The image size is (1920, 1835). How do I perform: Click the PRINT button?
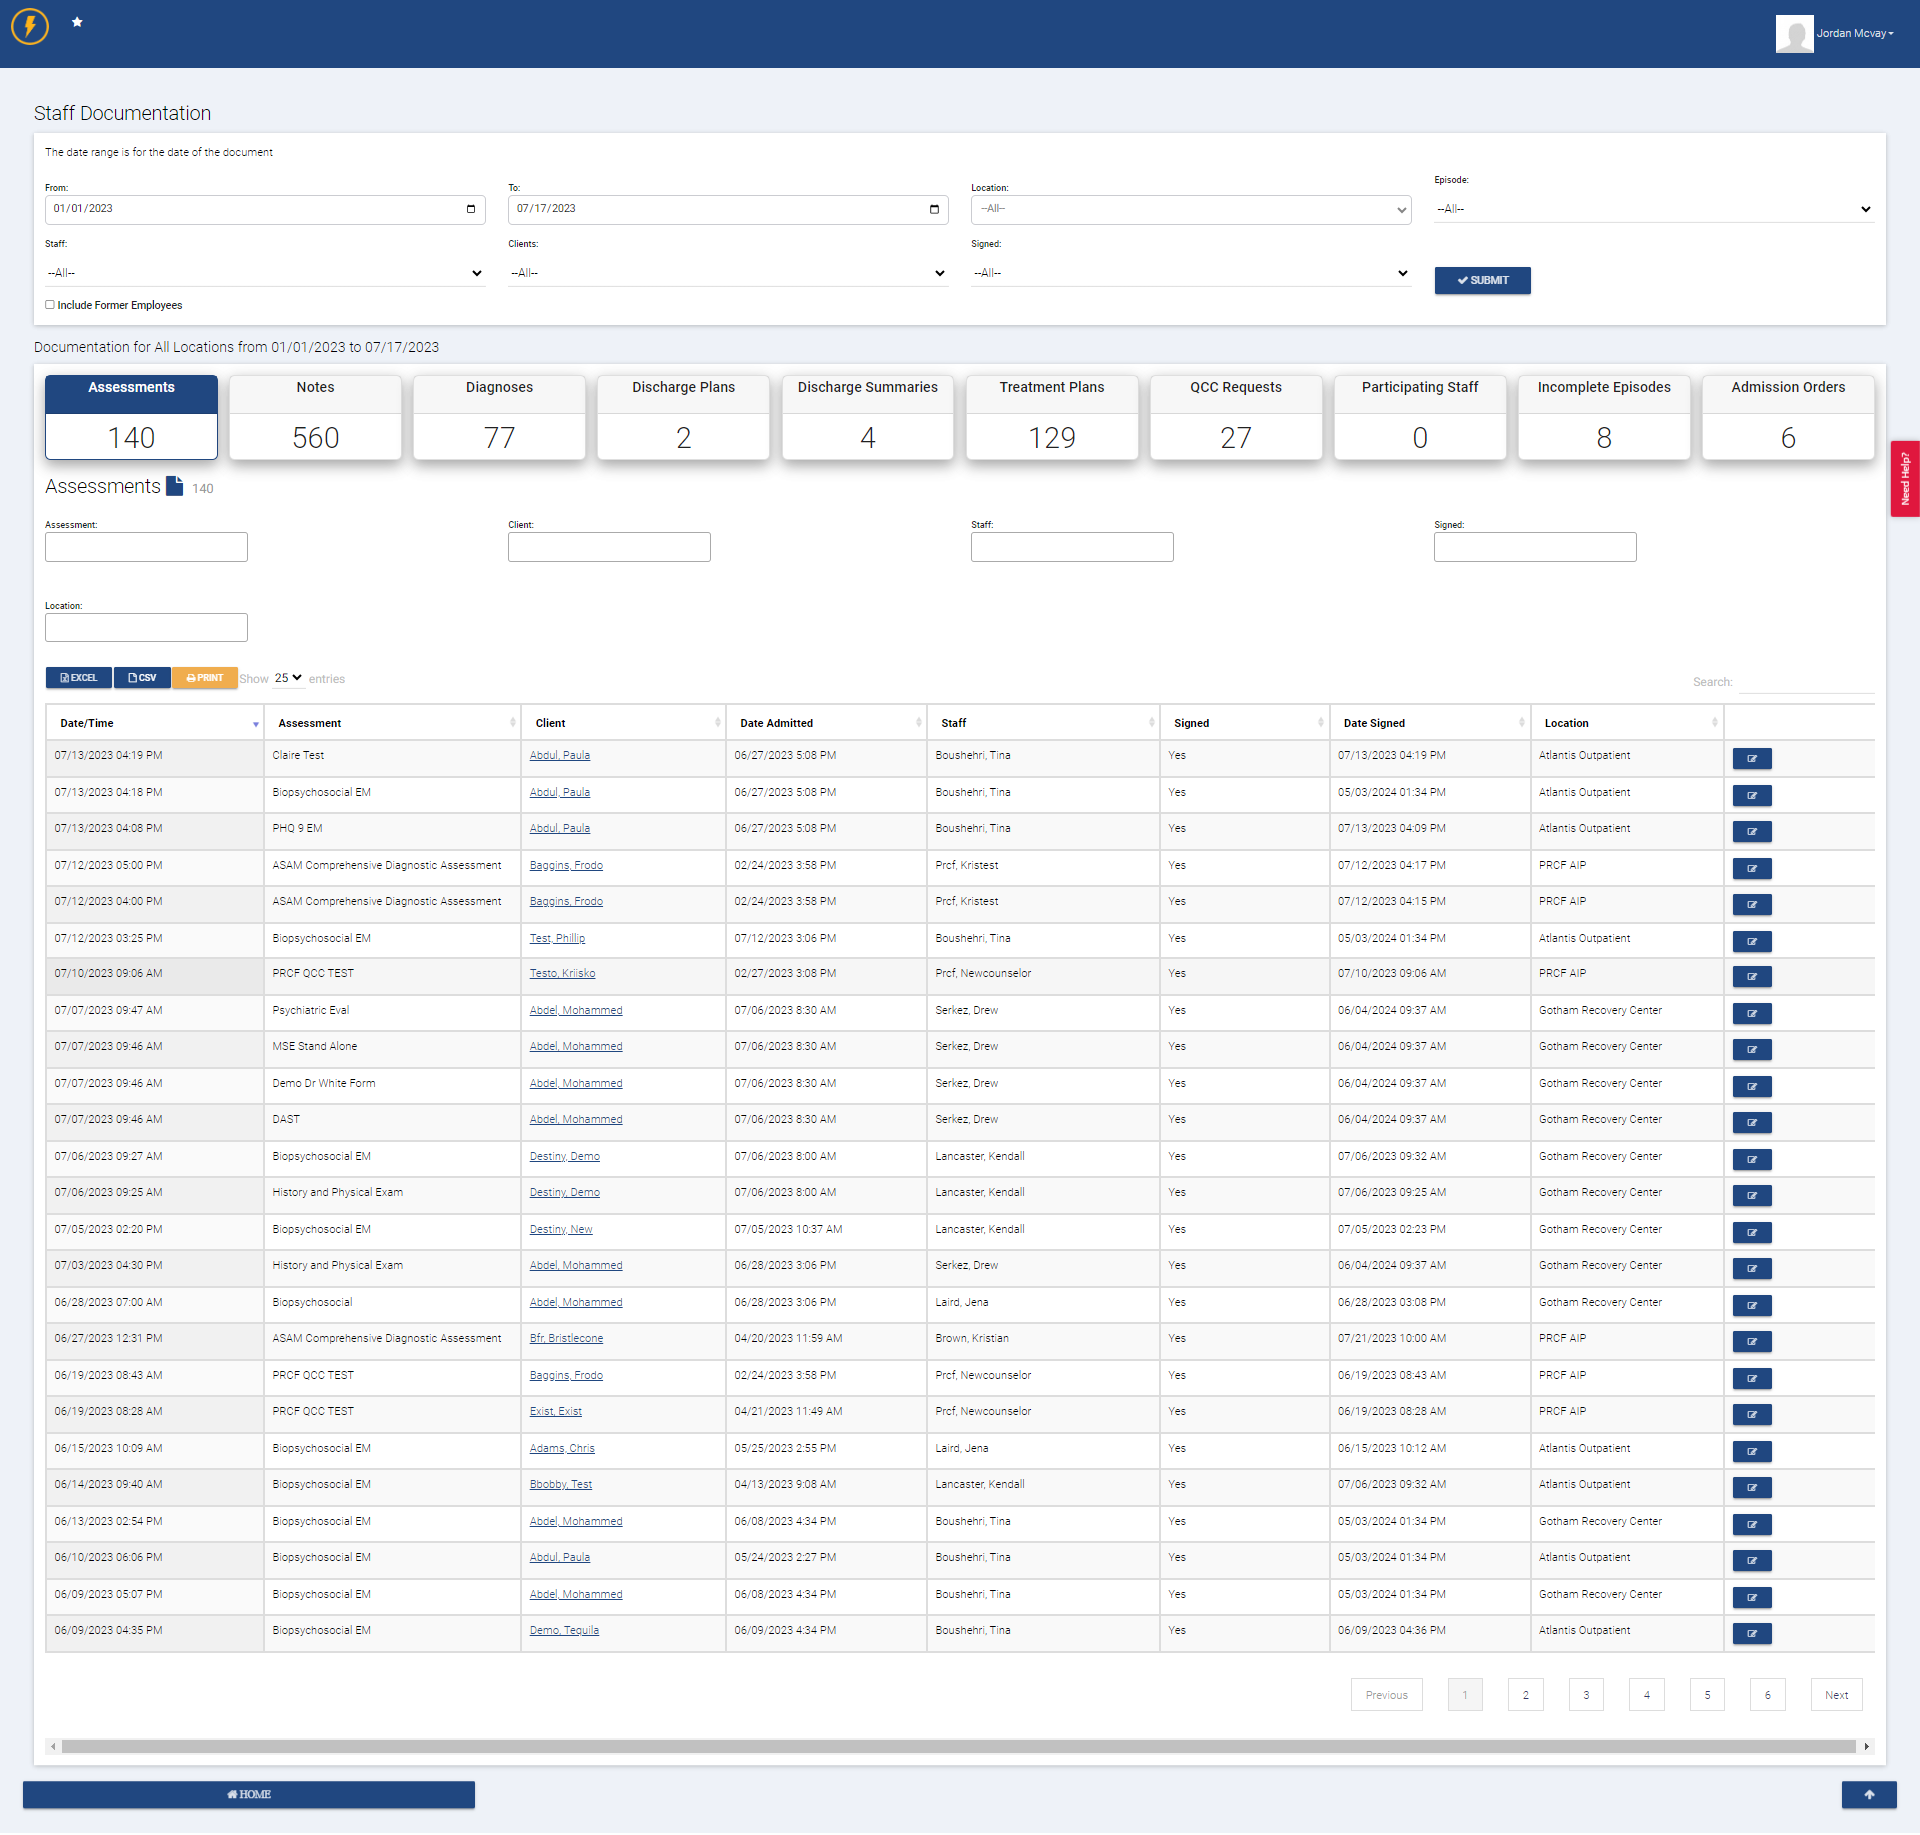coord(205,678)
